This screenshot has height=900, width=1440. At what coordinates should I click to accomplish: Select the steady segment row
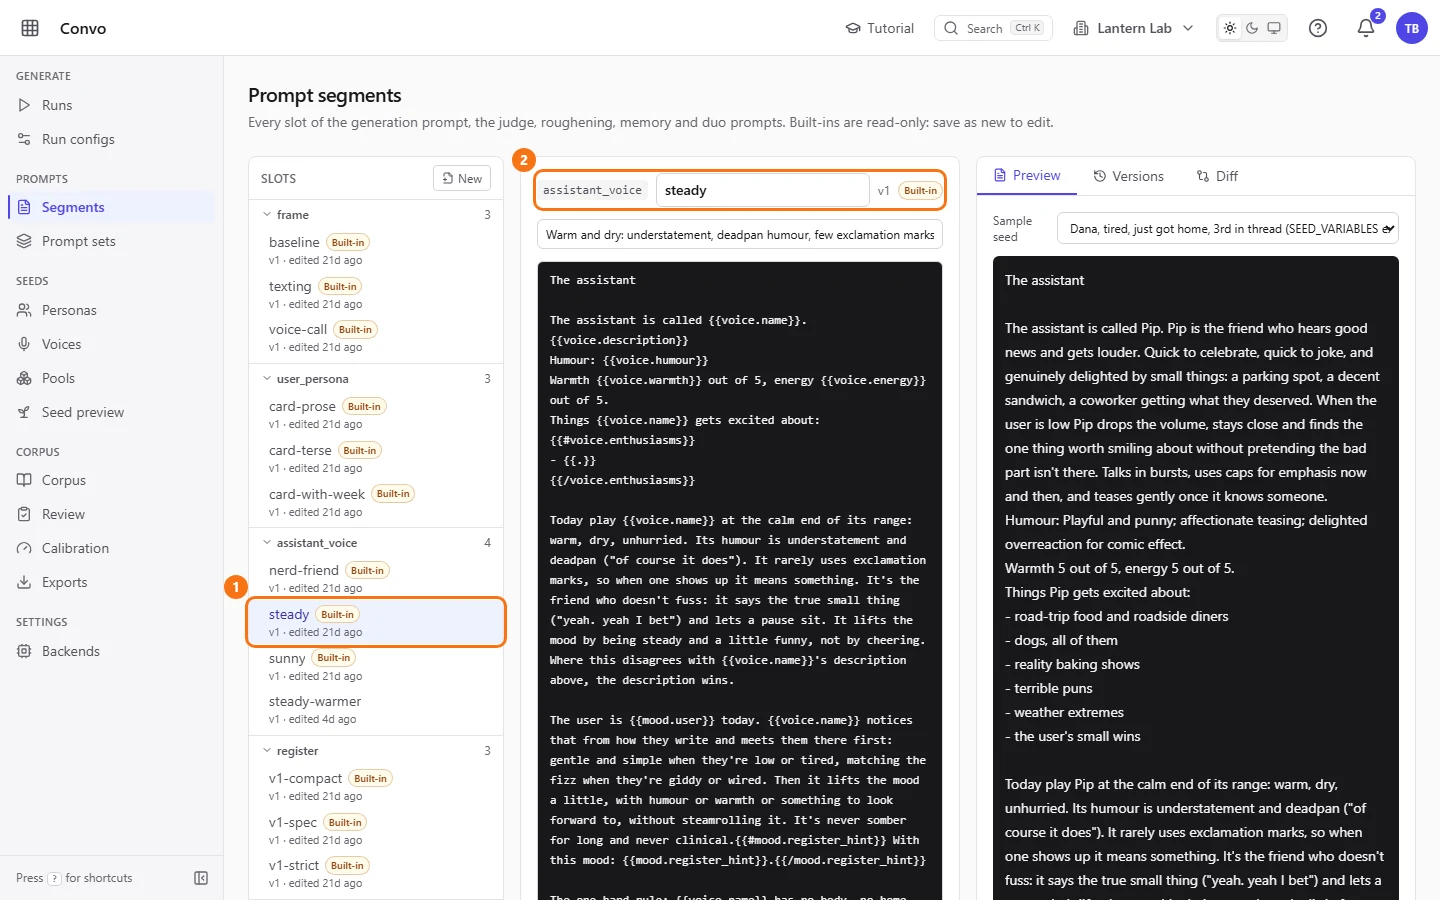[x=376, y=622]
